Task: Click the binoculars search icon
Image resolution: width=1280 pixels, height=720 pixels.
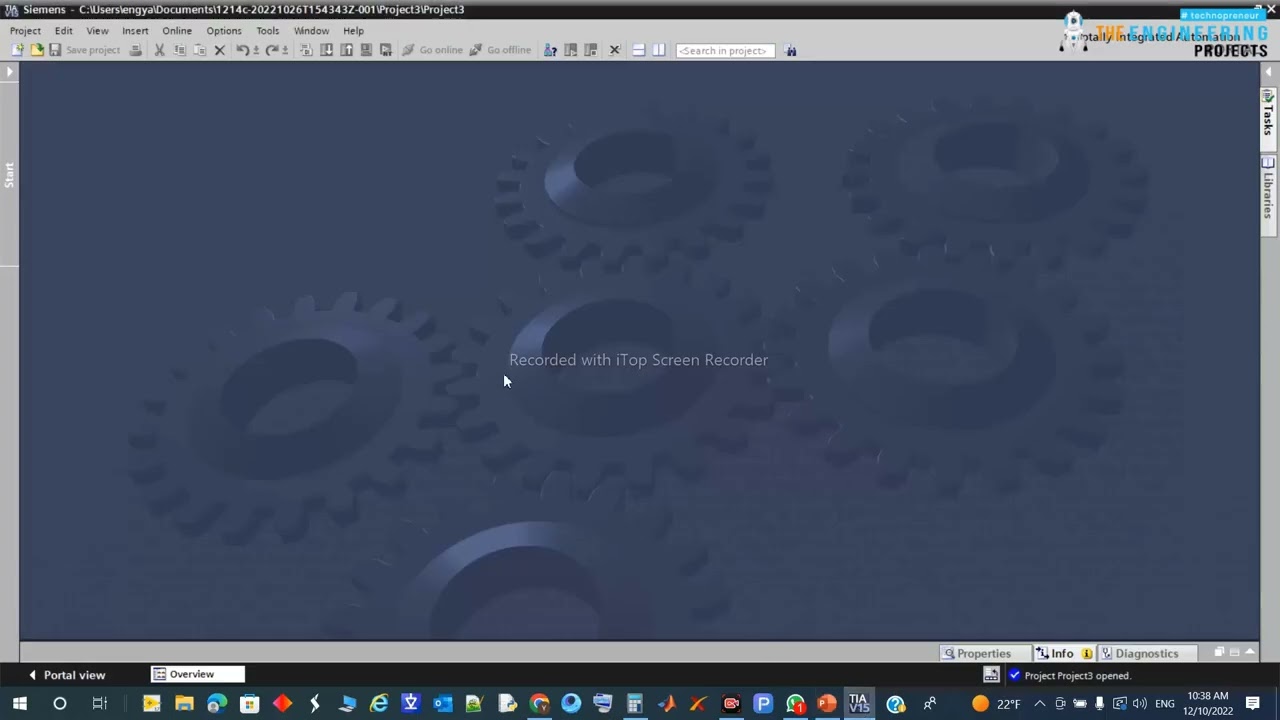Action: coord(791,50)
